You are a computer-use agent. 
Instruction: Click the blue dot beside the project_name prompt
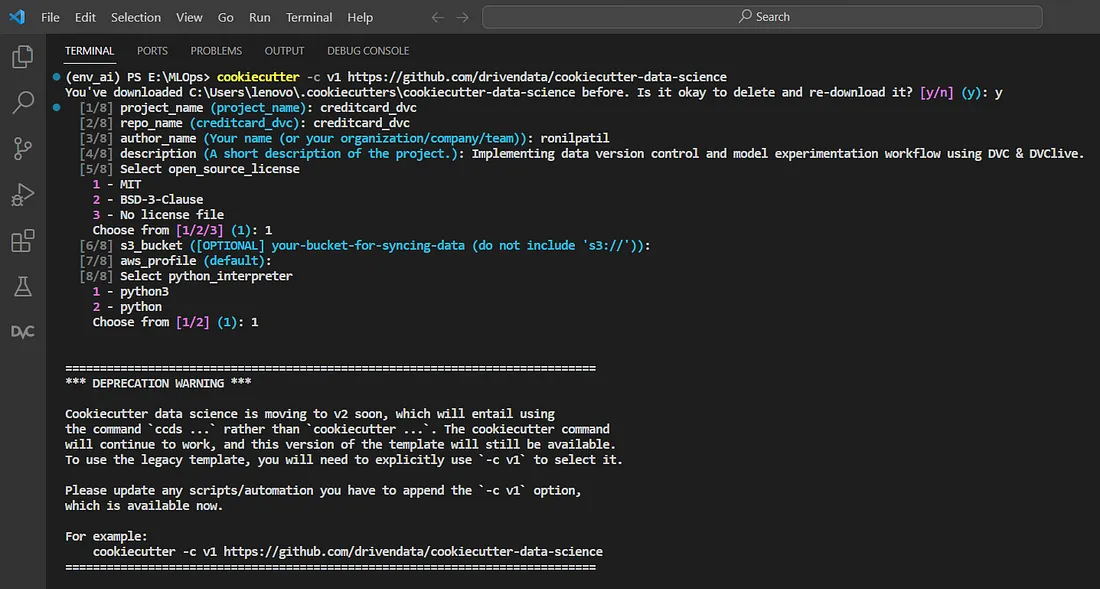tap(56, 107)
